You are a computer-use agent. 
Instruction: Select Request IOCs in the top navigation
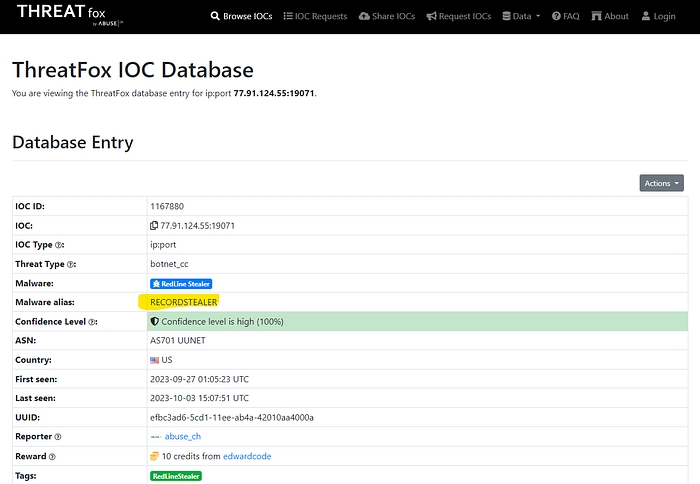click(x=459, y=16)
